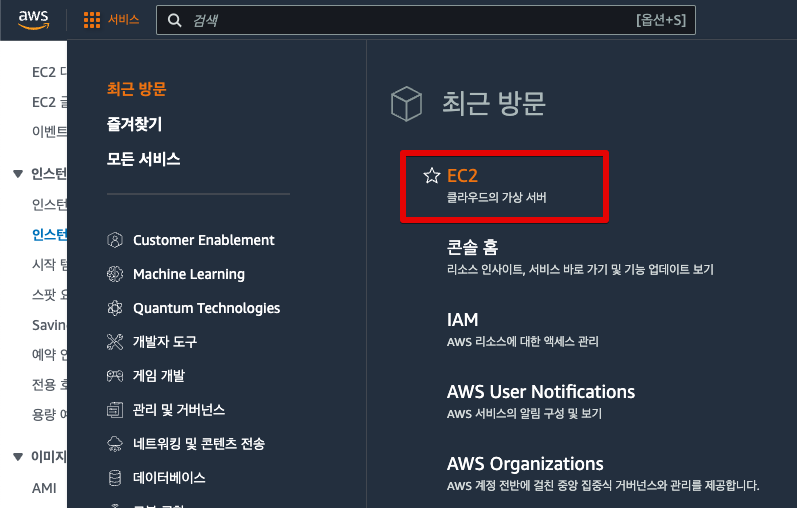Collapse the 인스턴스 sidebar section arrow
Screen dimensions: 797x508
(x=18, y=174)
